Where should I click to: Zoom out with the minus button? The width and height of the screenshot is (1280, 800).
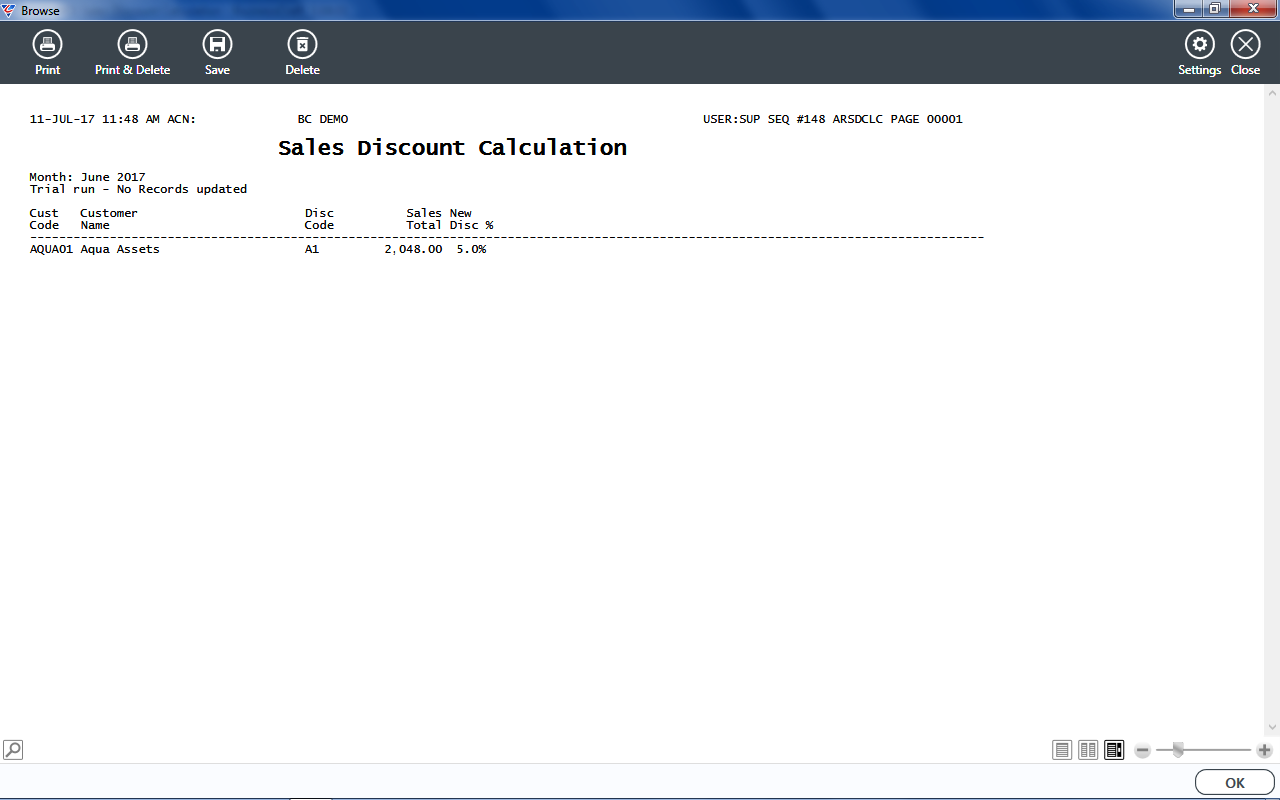click(1143, 750)
